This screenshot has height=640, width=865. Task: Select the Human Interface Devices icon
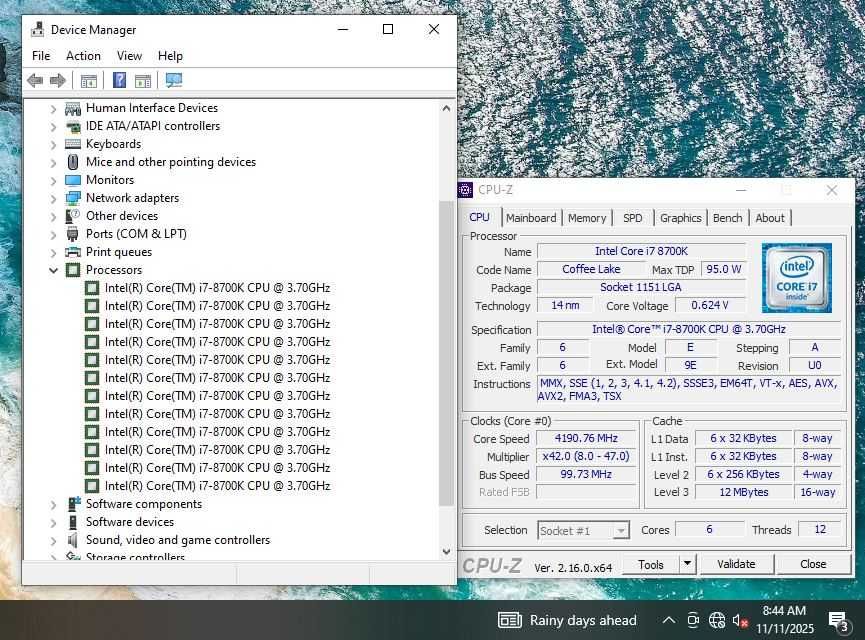(73, 108)
